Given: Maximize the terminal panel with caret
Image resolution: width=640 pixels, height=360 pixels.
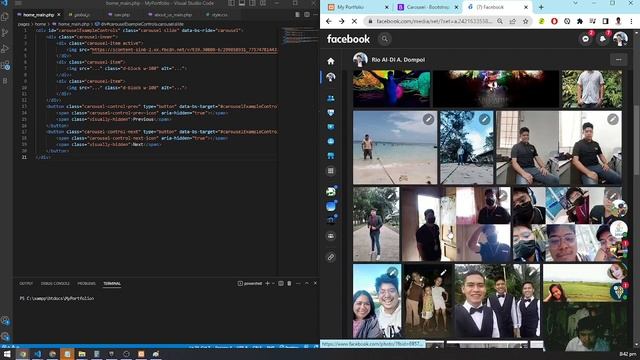Looking at the screenshot, I should (x=307, y=283).
